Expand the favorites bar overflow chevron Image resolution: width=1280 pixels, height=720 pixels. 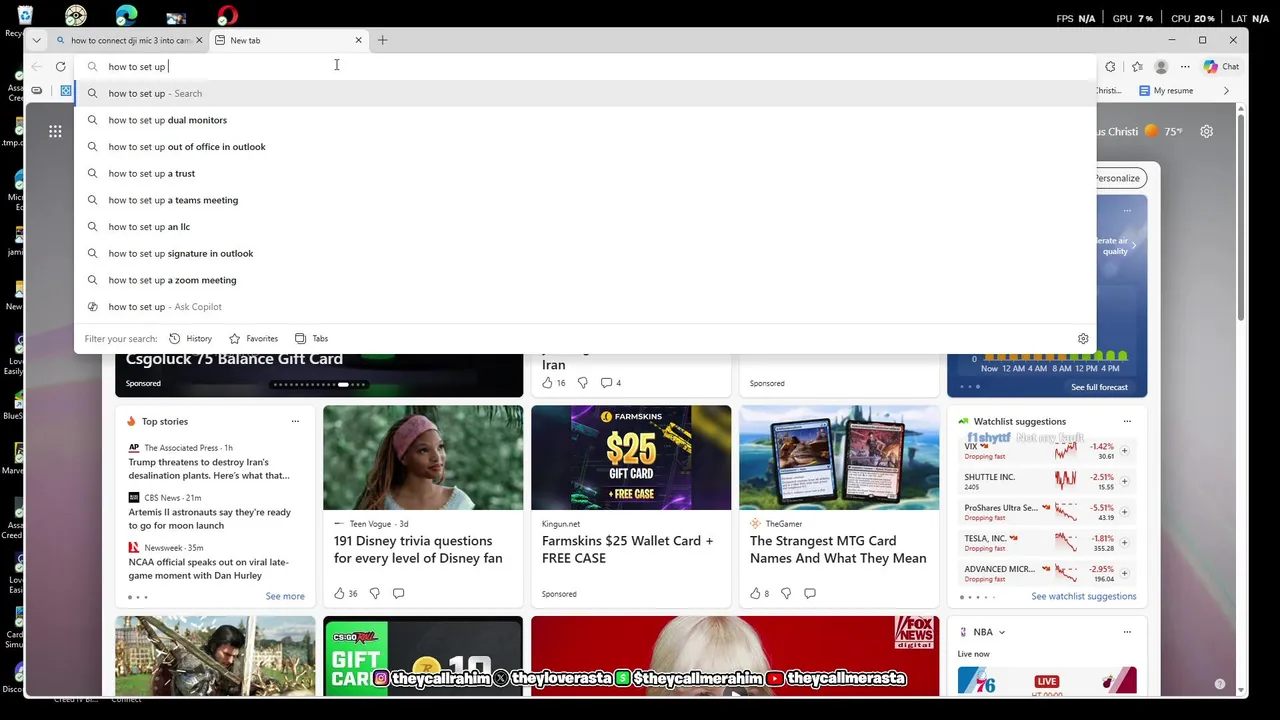coord(1226,91)
